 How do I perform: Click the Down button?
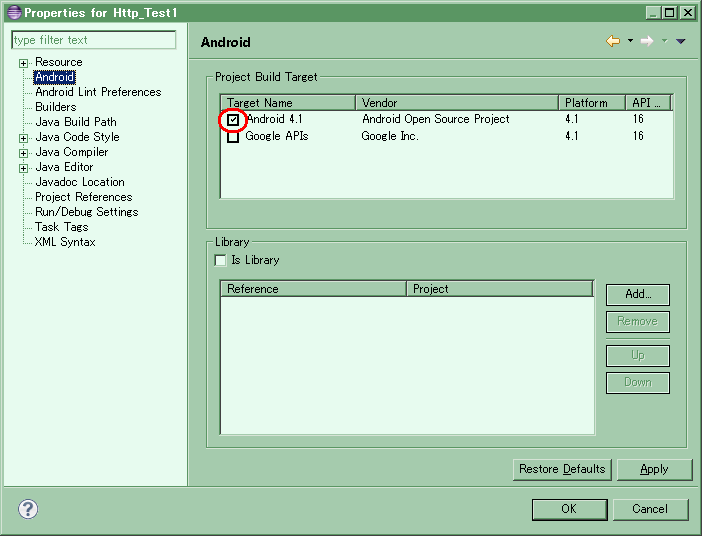638,383
